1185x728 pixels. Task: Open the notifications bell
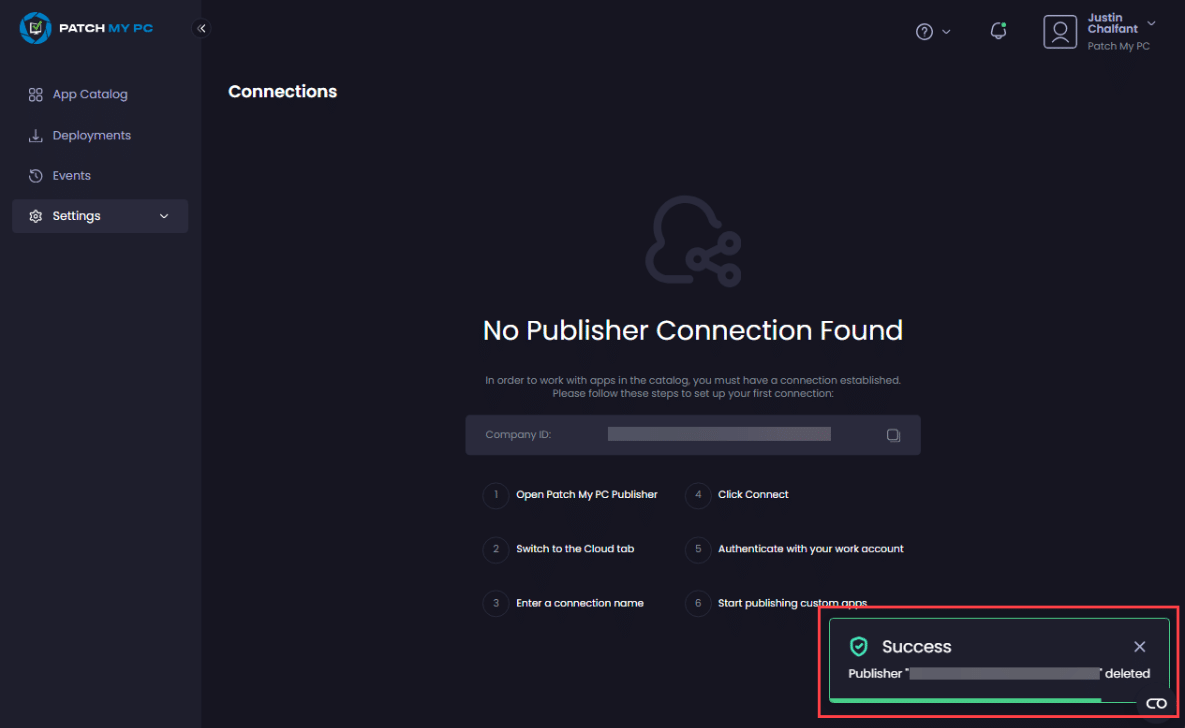997,32
